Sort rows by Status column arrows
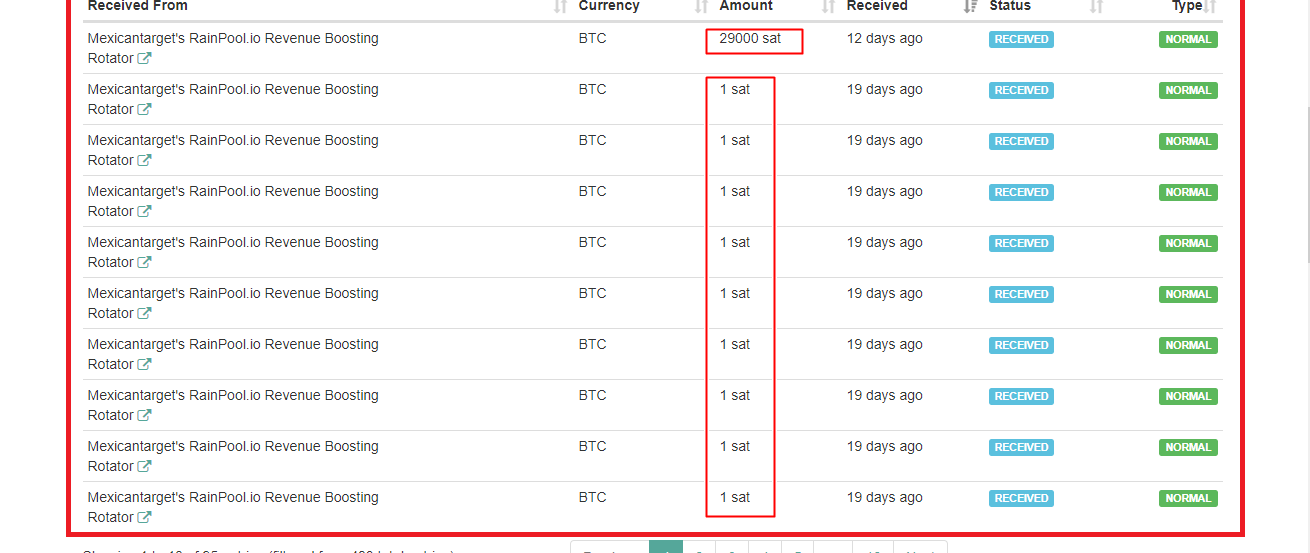The height and width of the screenshot is (553, 1310). coord(1096,6)
